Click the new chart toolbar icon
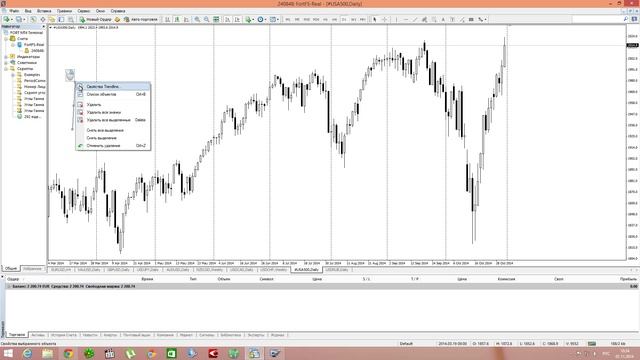Screen dimensions: 640x360 [7, 19]
